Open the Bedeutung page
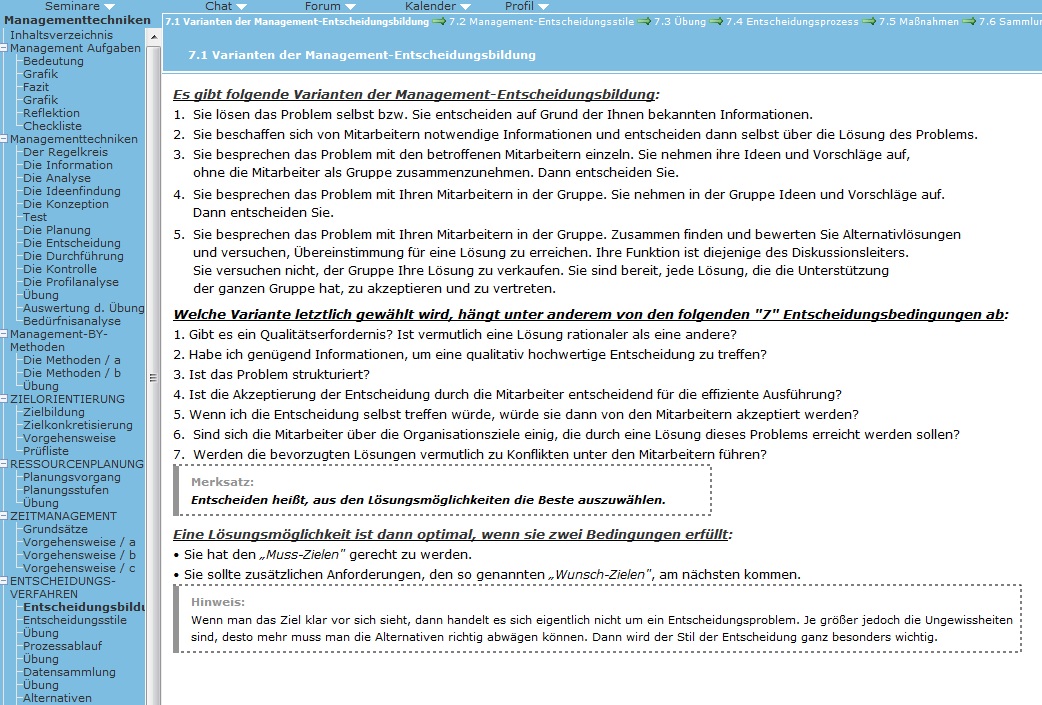Image resolution: width=1042 pixels, height=705 pixels. click(53, 61)
